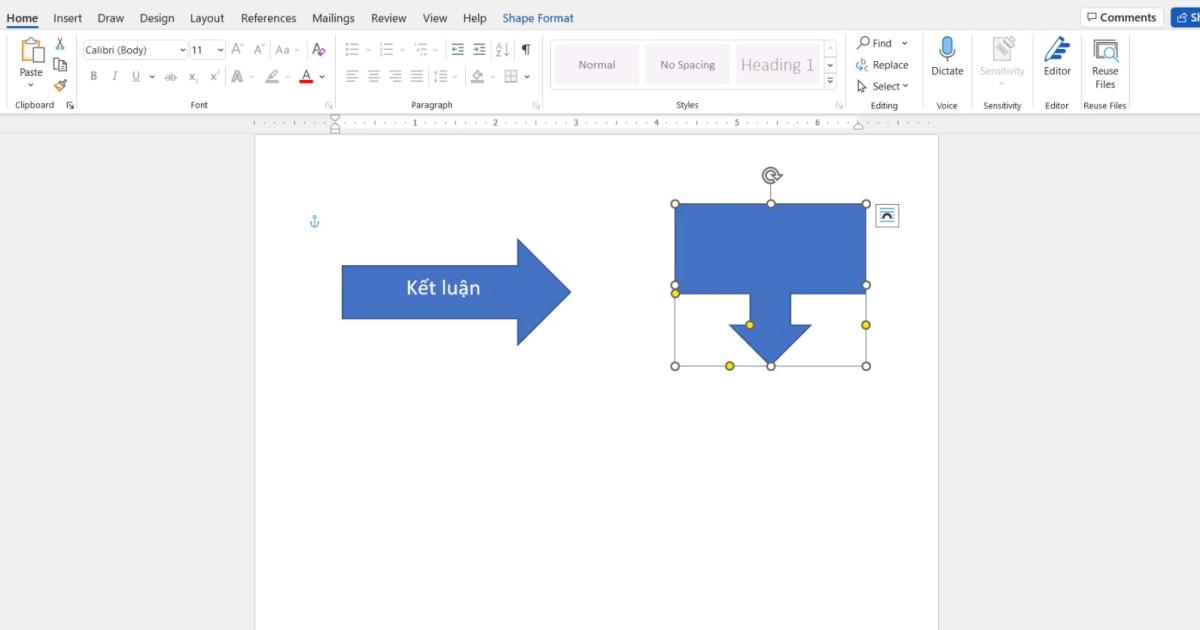The image size is (1200, 630).
Task: Expand the Calibri (Body) font name dropdown
Action: pyautogui.click(x=182, y=50)
